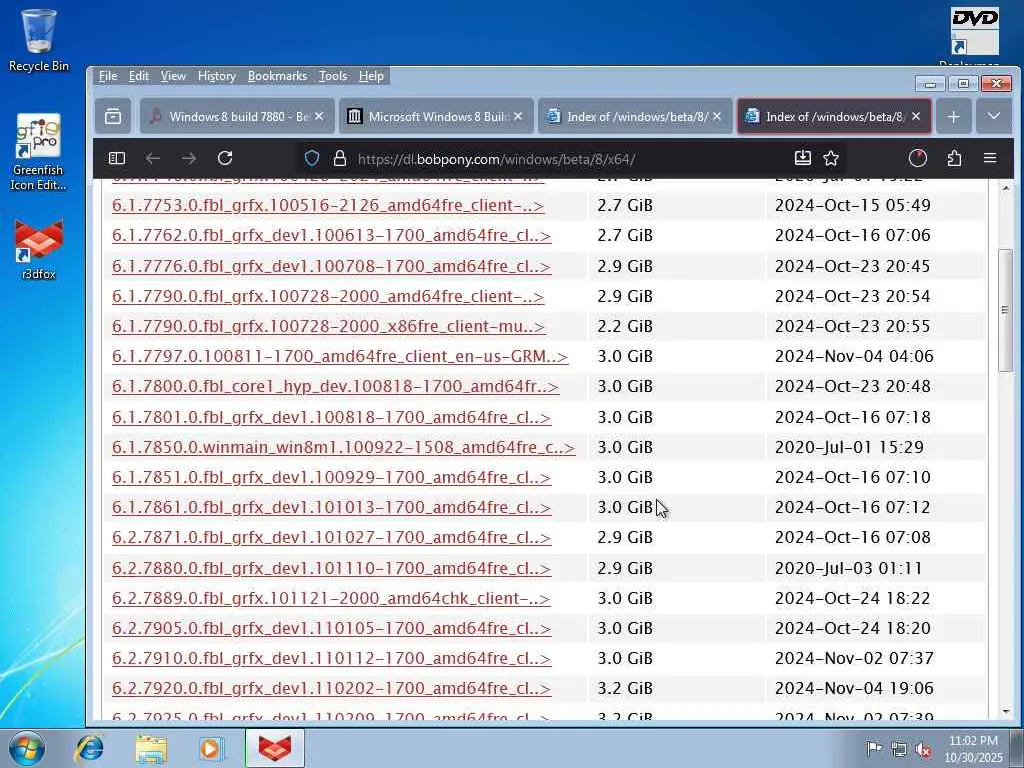Open the Tools menu

click(x=333, y=76)
